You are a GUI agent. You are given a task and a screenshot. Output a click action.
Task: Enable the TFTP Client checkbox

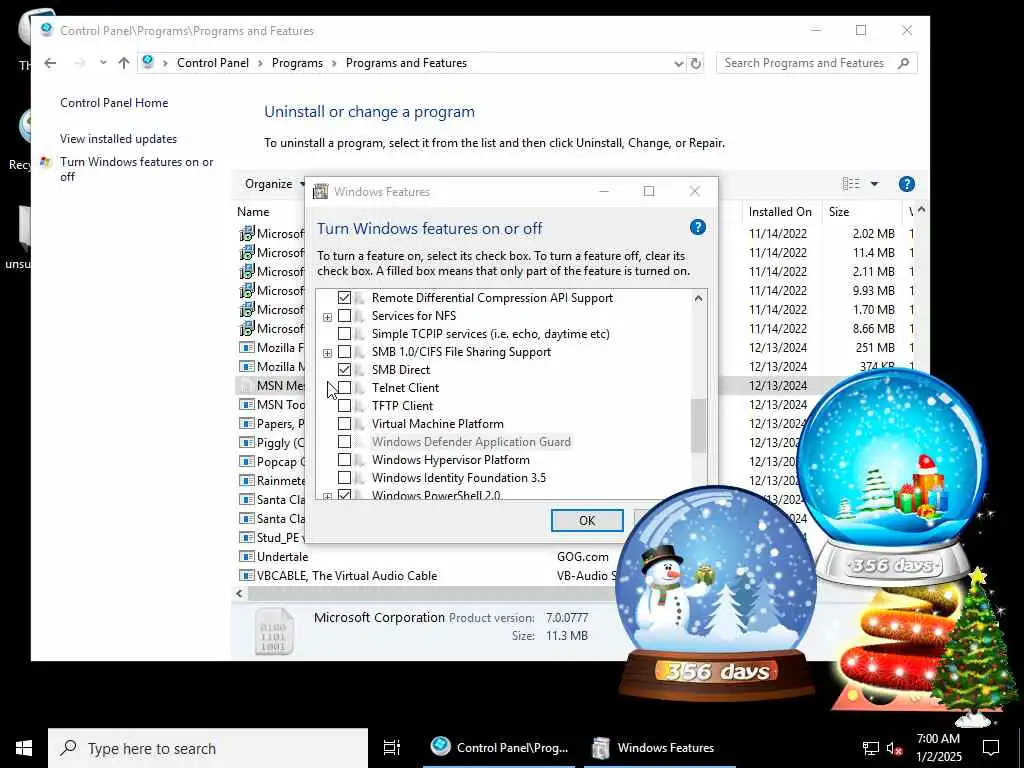coord(344,406)
